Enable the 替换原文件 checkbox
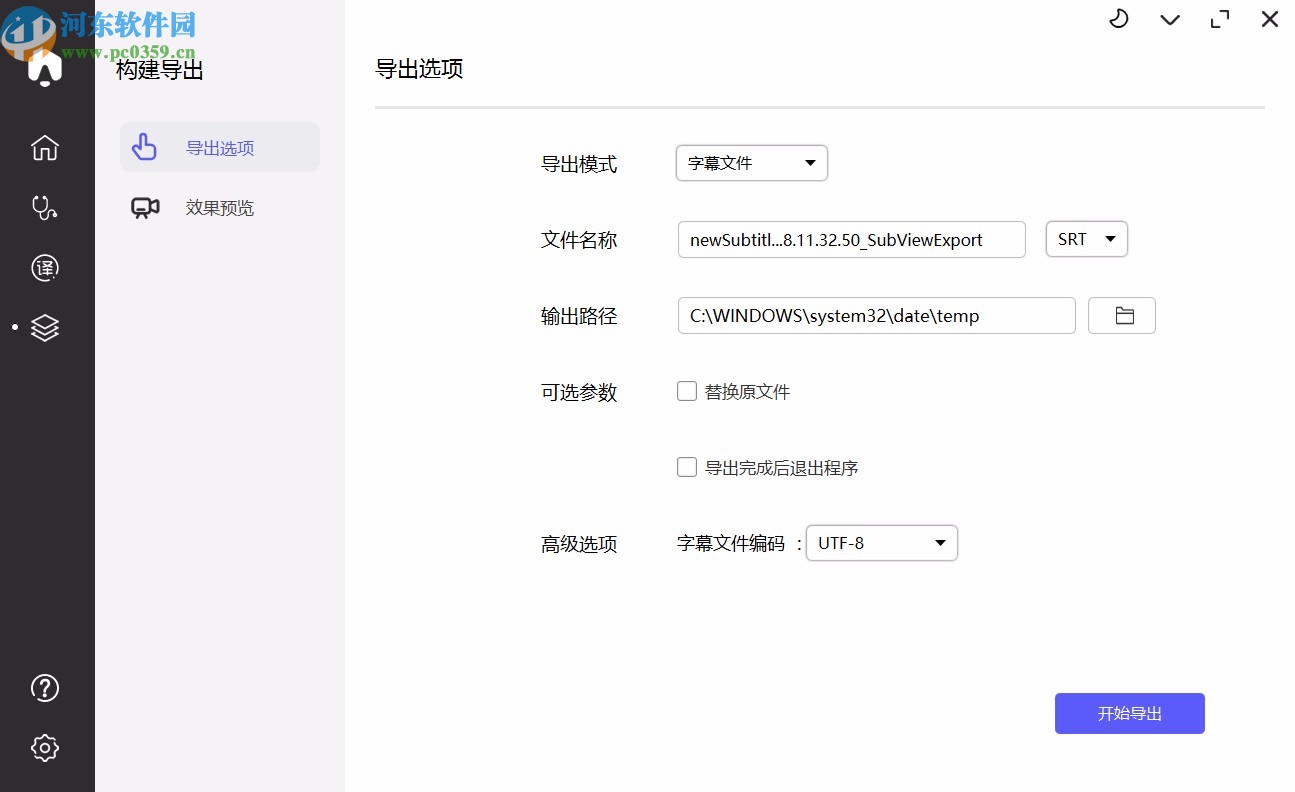 pos(687,391)
